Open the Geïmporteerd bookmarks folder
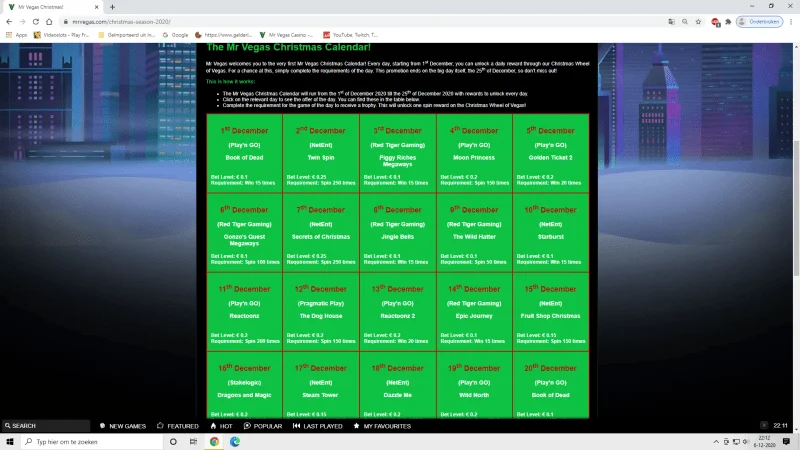Image resolution: width=800 pixels, height=450 pixels. coord(126,35)
